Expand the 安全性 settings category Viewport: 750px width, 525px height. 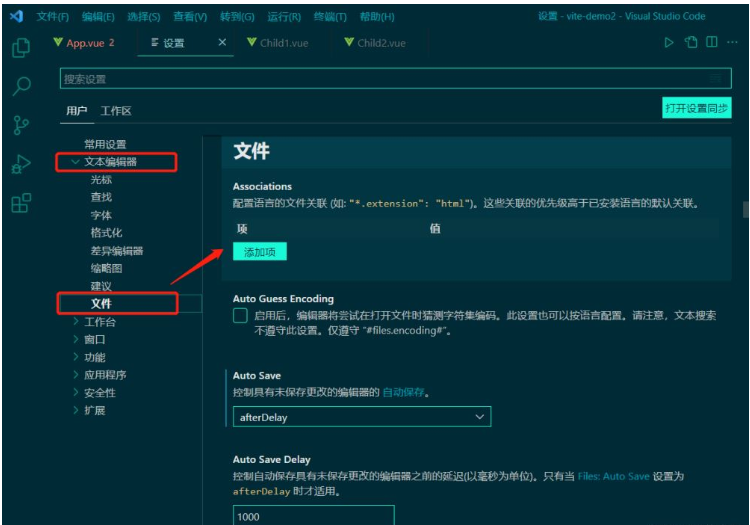tap(75, 393)
